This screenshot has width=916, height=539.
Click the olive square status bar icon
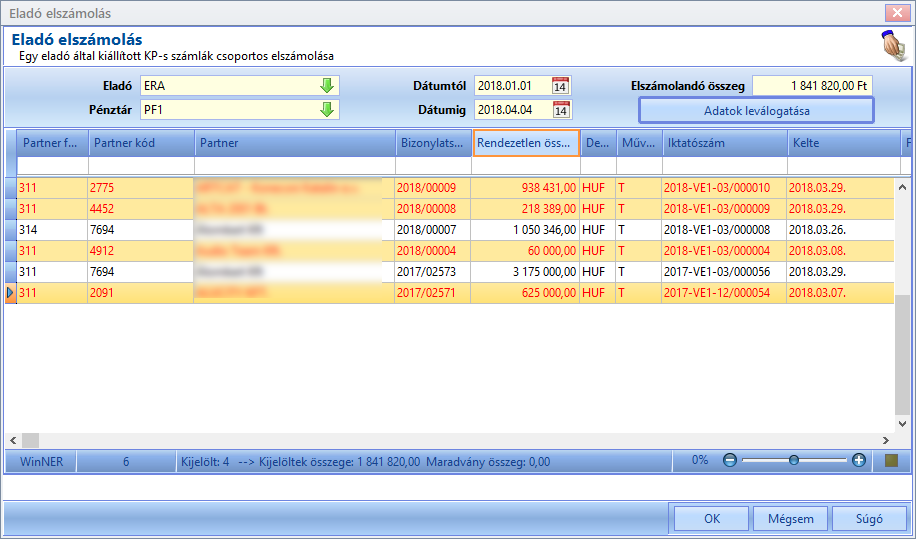tap(891, 461)
